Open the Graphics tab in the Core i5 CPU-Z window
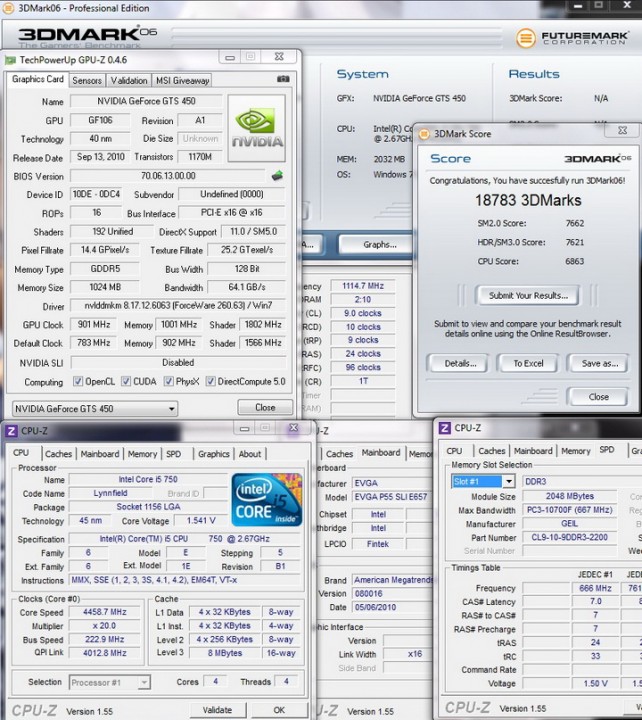 [x=214, y=454]
